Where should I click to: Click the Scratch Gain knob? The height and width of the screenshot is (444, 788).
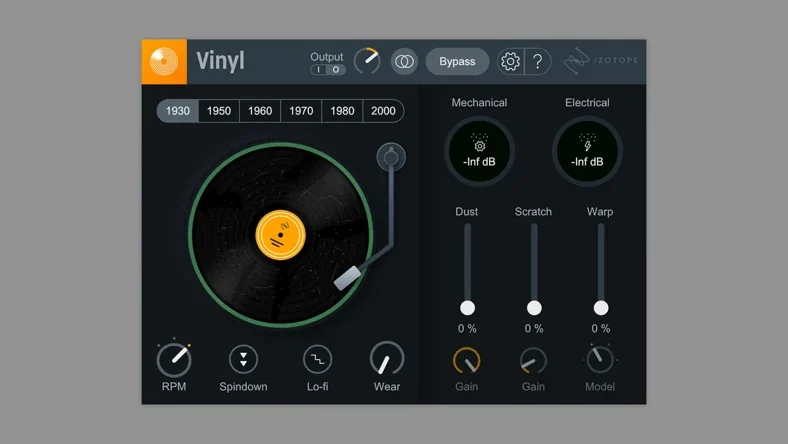pyautogui.click(x=533, y=361)
